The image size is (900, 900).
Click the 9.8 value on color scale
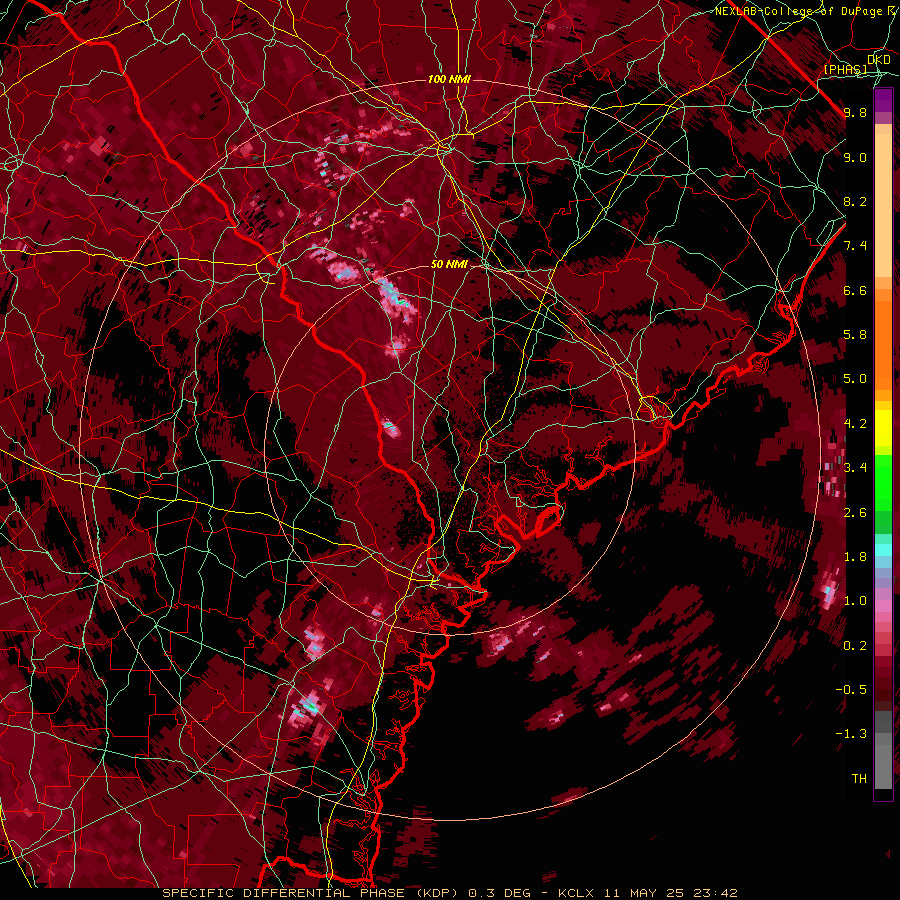coord(855,112)
